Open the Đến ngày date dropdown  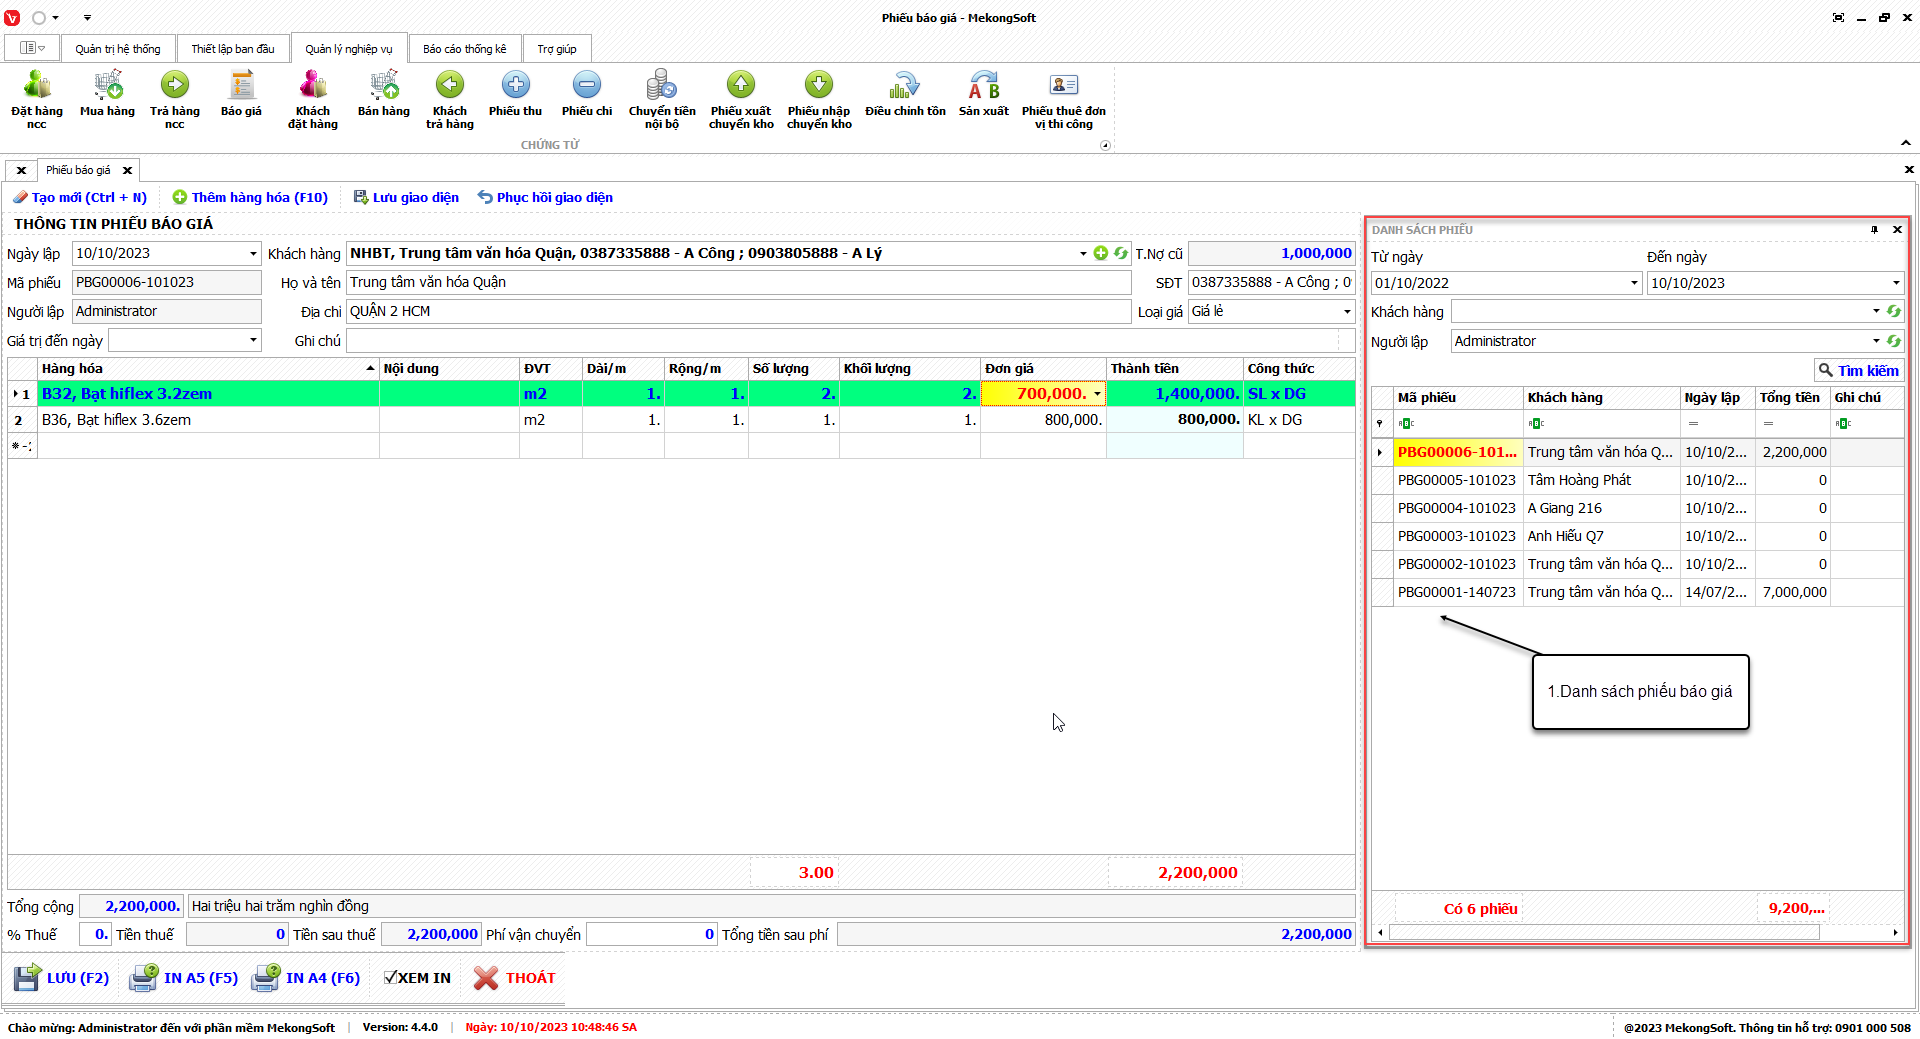[x=1895, y=283]
